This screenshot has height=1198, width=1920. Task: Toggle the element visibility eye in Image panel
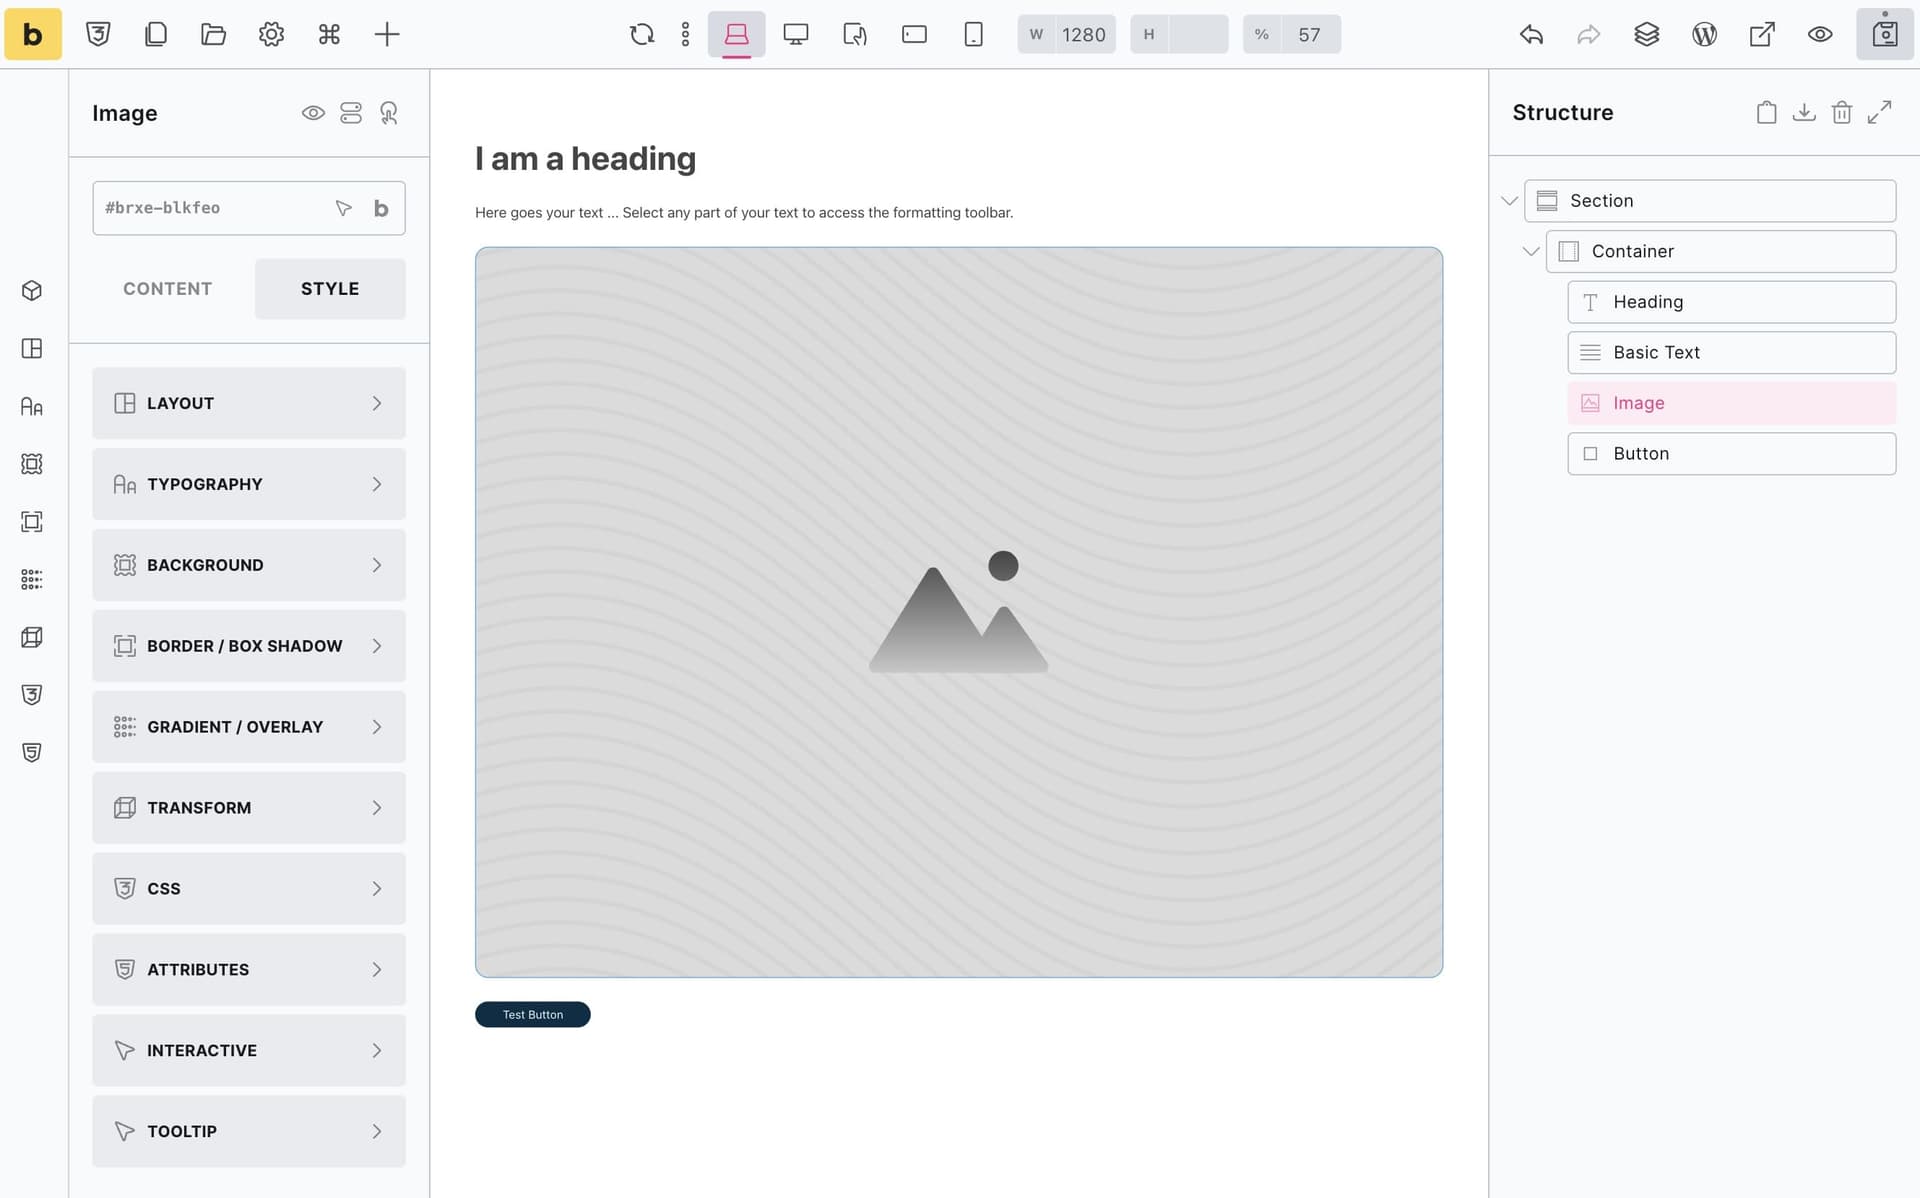[313, 113]
